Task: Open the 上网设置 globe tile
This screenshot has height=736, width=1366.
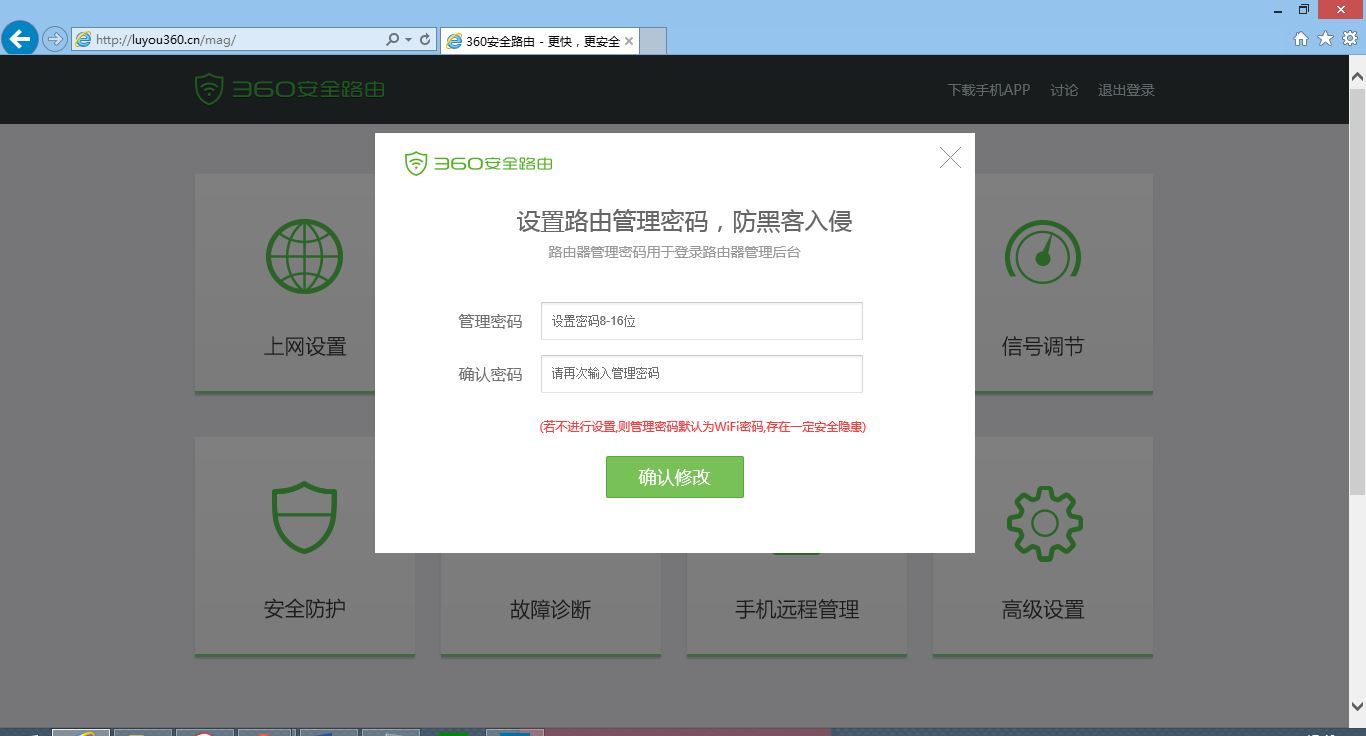Action: tap(305, 283)
